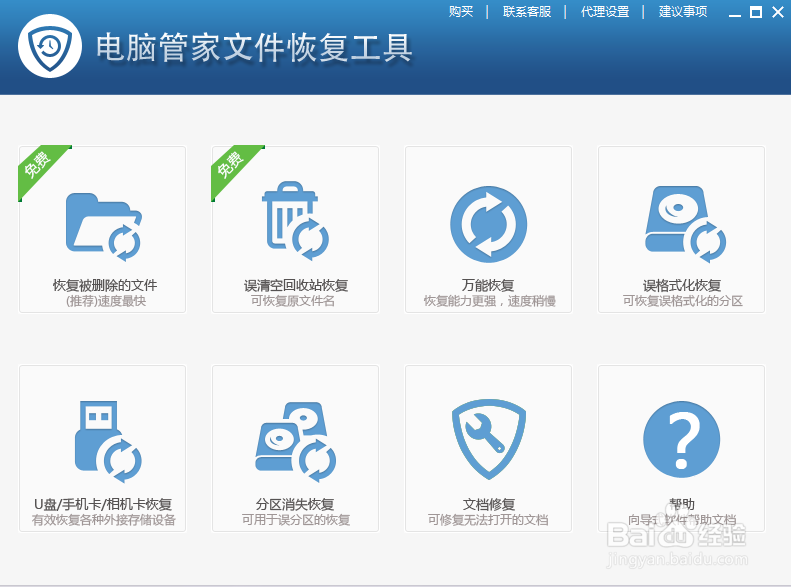Image resolution: width=791 pixels, height=587 pixels.
Task: Click the two-disk 分区消失恢复 icon
Action: [x=296, y=442]
